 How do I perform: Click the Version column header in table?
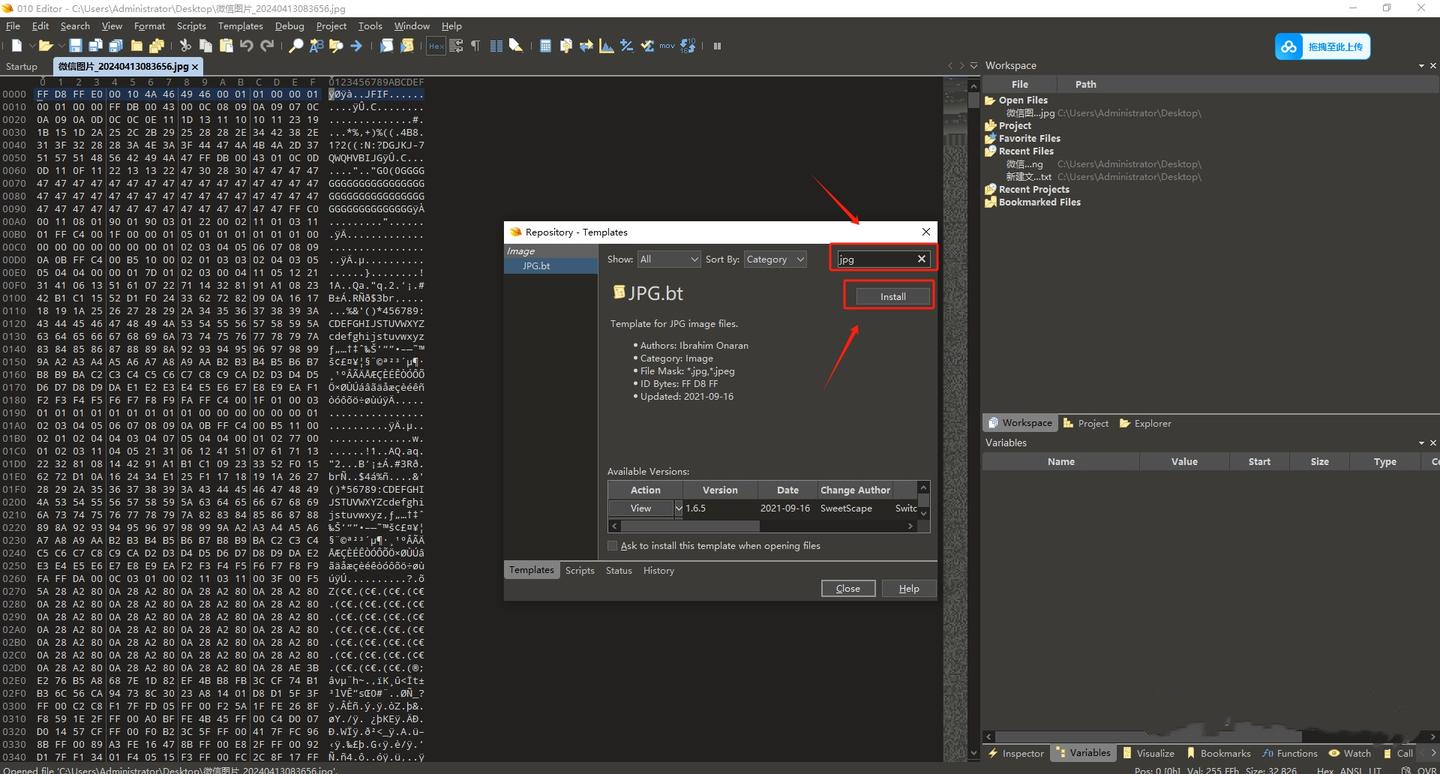[720, 490]
